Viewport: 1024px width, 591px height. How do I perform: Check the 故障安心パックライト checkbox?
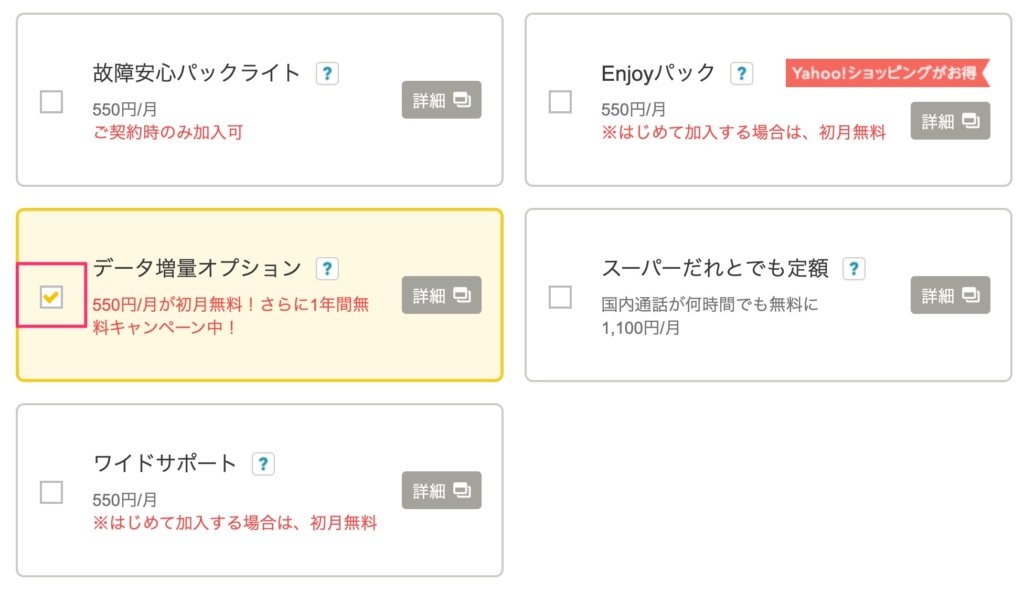[x=52, y=102]
